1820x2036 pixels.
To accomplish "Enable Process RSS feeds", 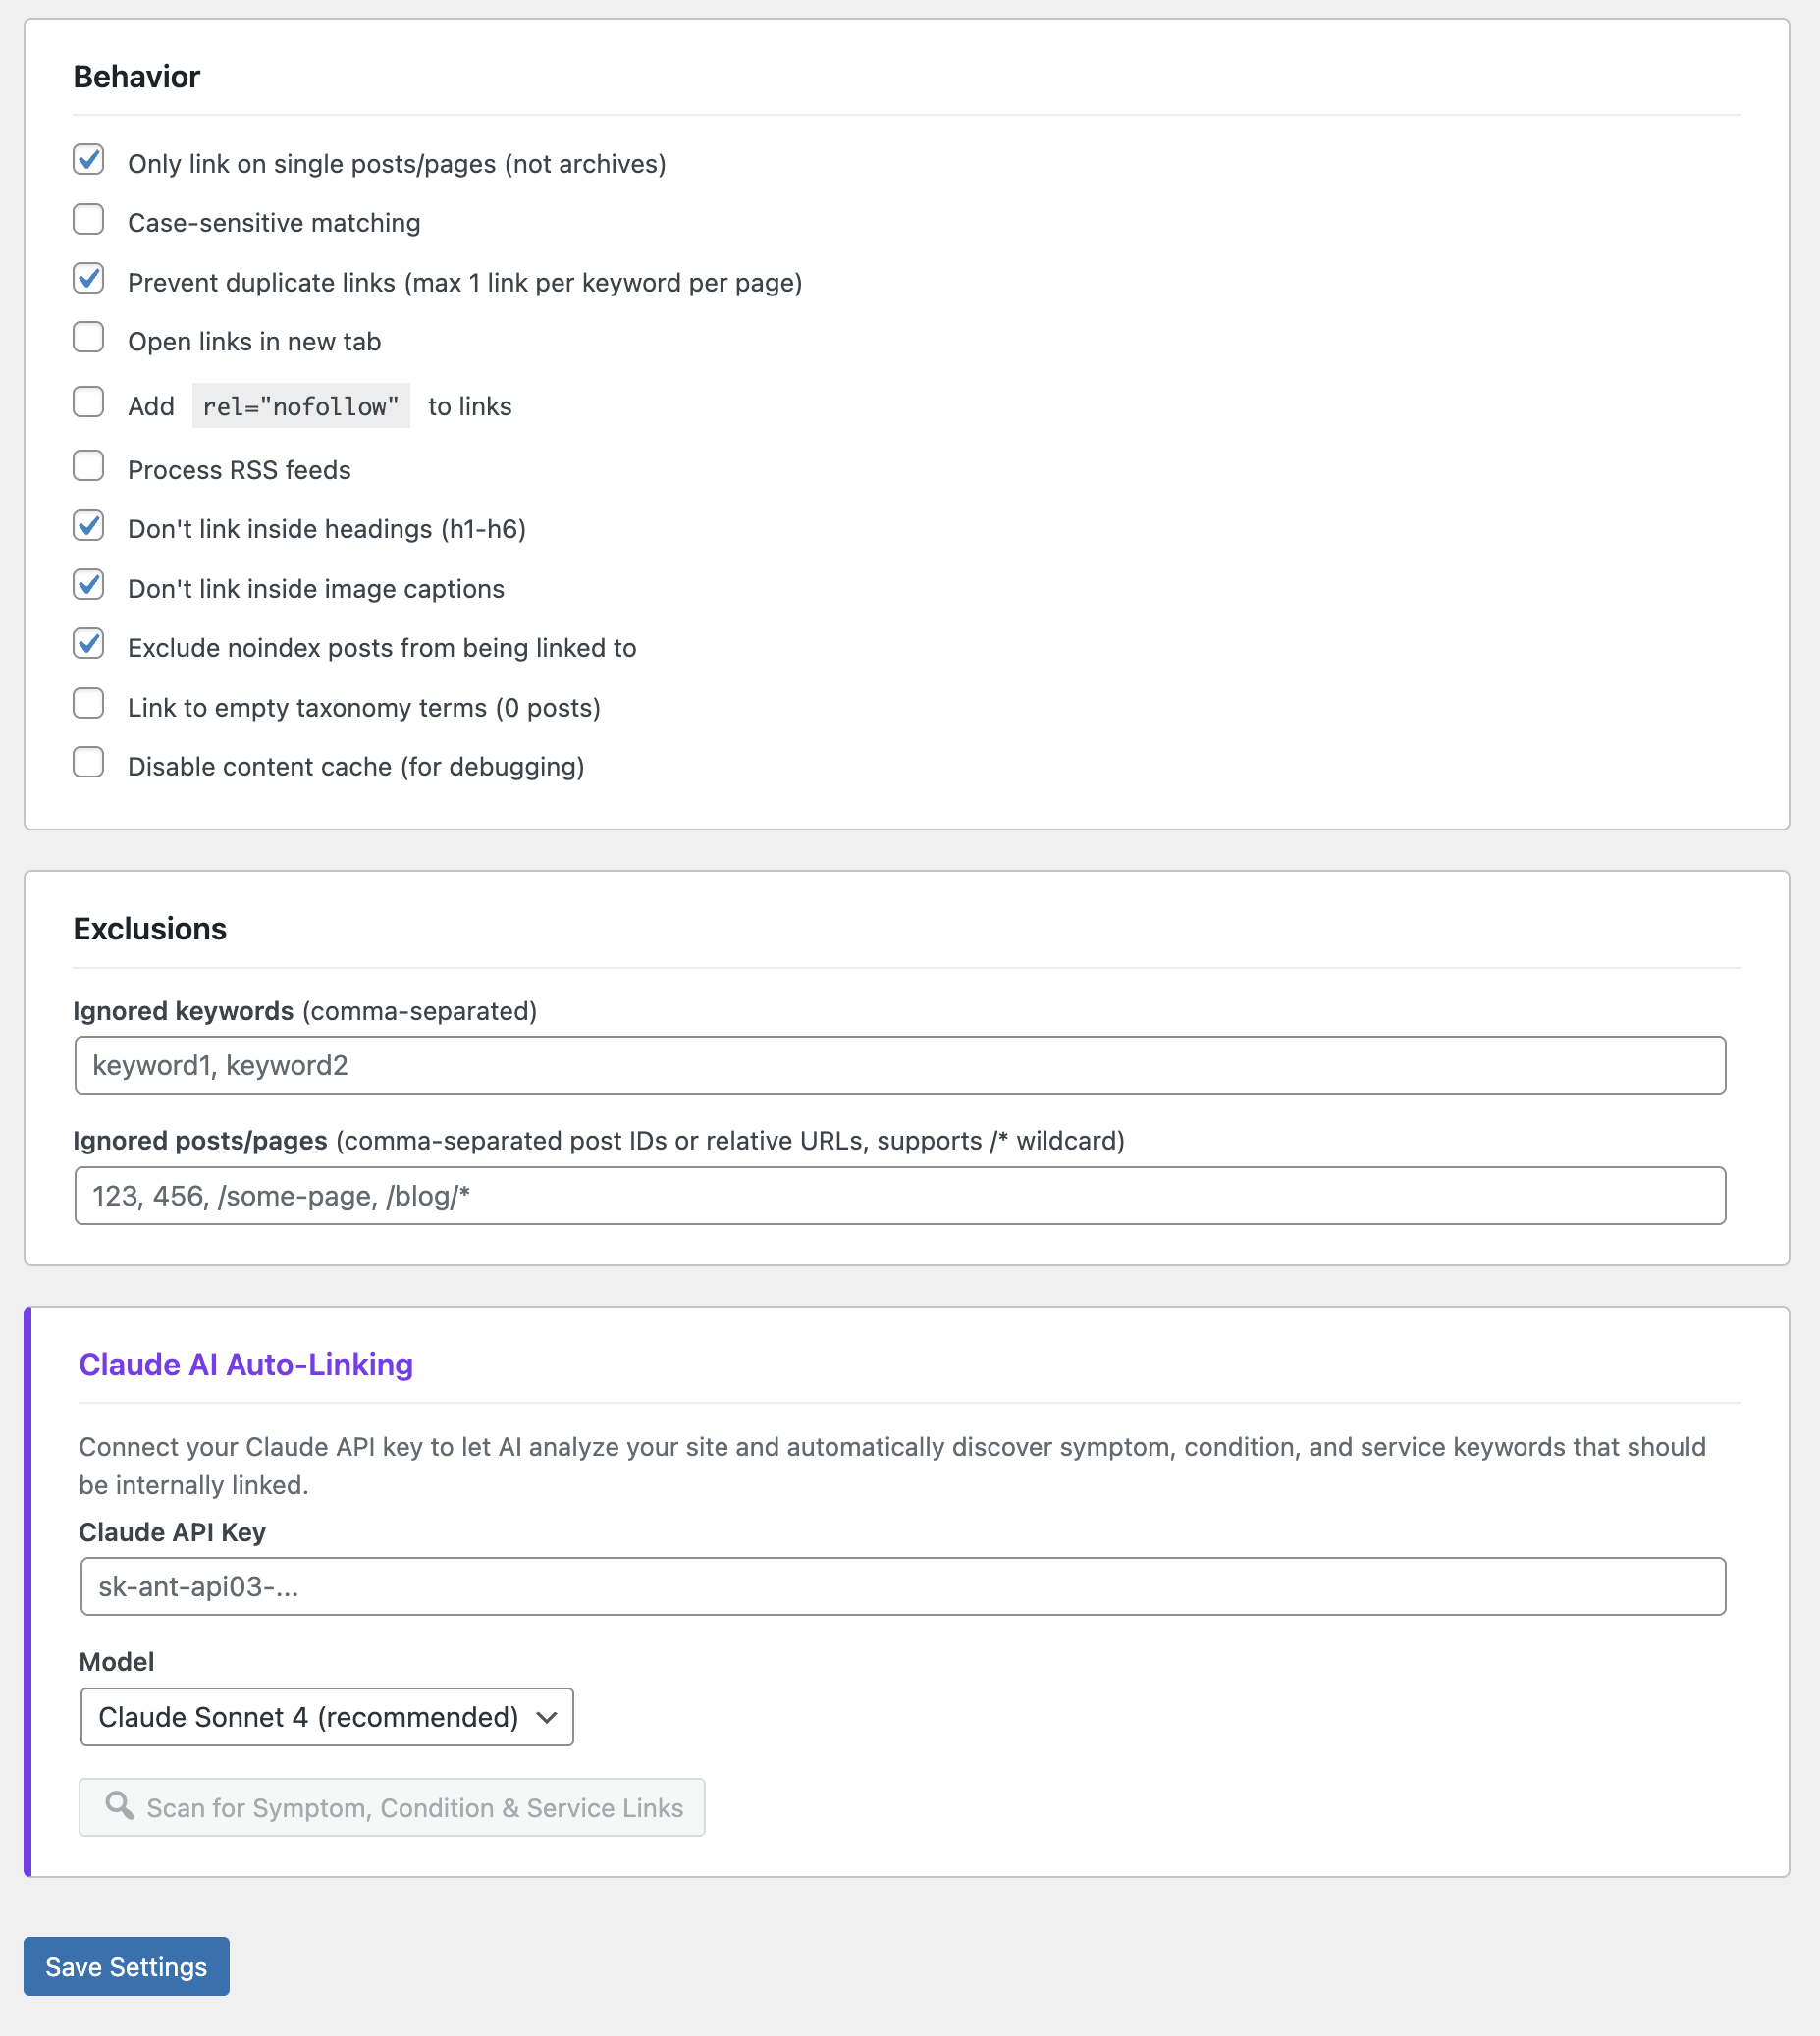I will (88, 466).
